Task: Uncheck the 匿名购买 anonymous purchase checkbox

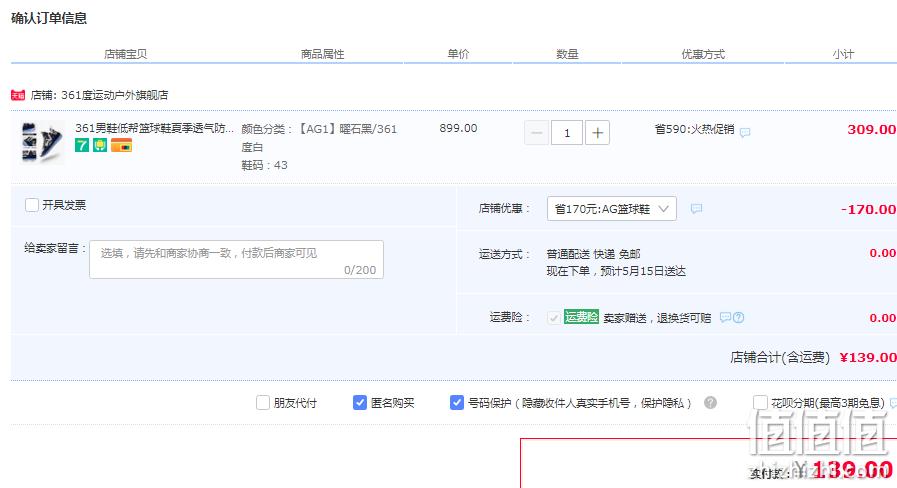Action: [360, 403]
